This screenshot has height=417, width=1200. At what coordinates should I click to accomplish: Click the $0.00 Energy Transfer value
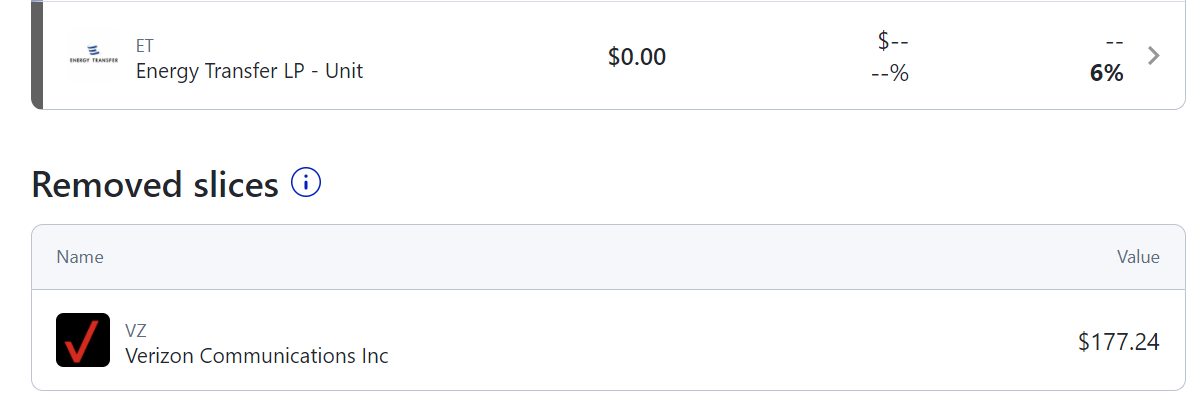[637, 57]
